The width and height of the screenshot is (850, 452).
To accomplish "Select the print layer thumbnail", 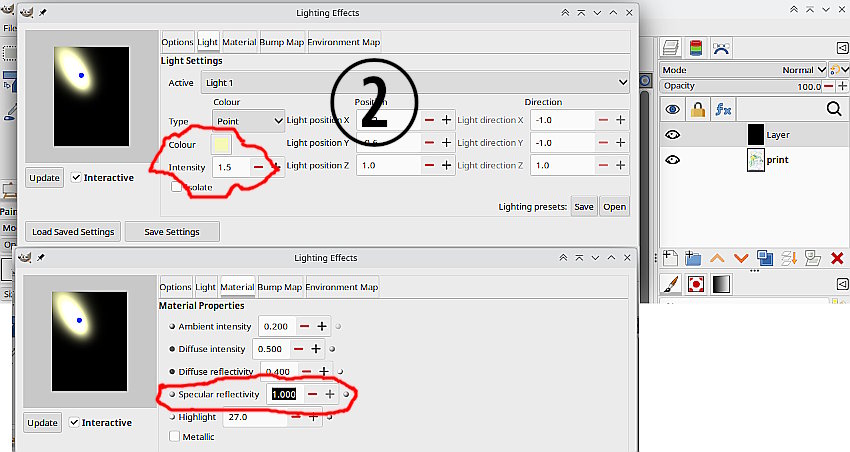I will 756,160.
